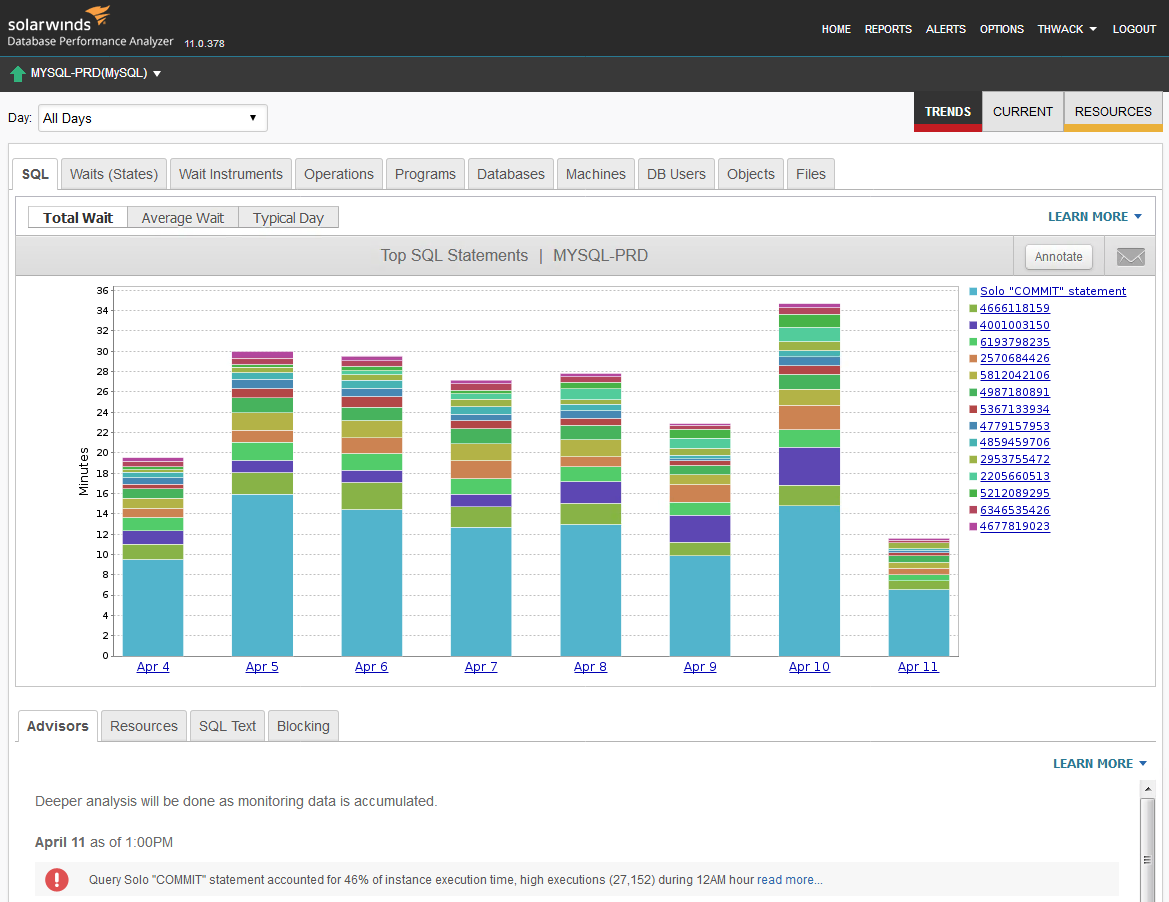Click the Apr 8 date link
This screenshot has width=1169, height=902.
[x=590, y=666]
